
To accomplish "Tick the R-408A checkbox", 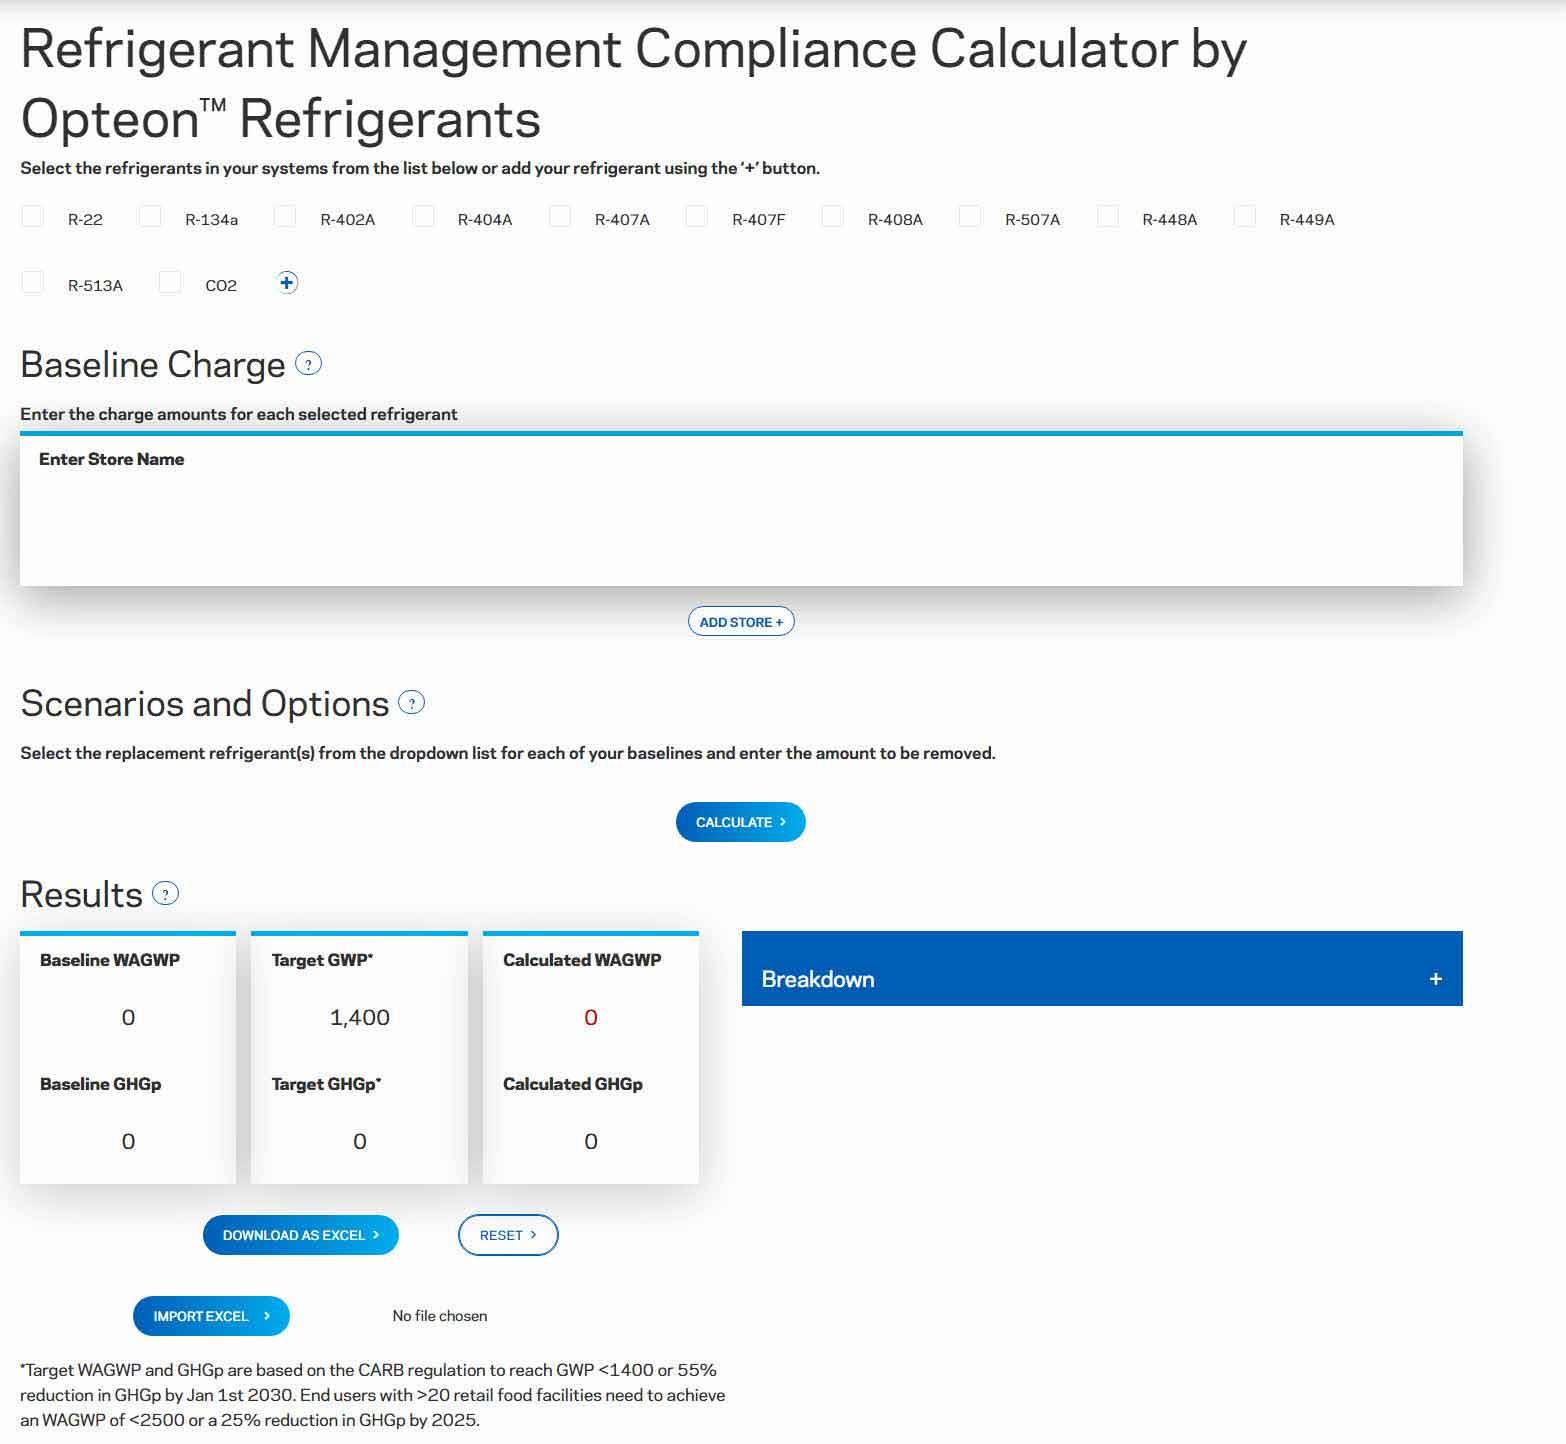I will 832,216.
